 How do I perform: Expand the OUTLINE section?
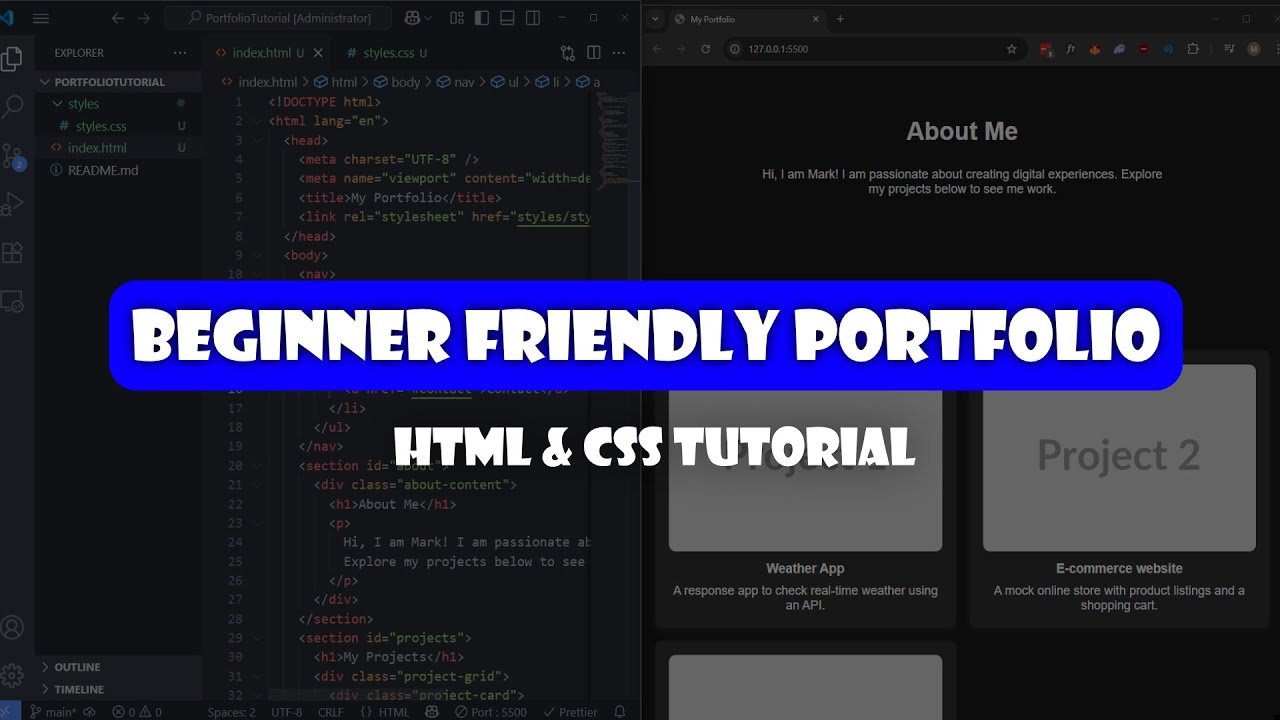coord(77,667)
